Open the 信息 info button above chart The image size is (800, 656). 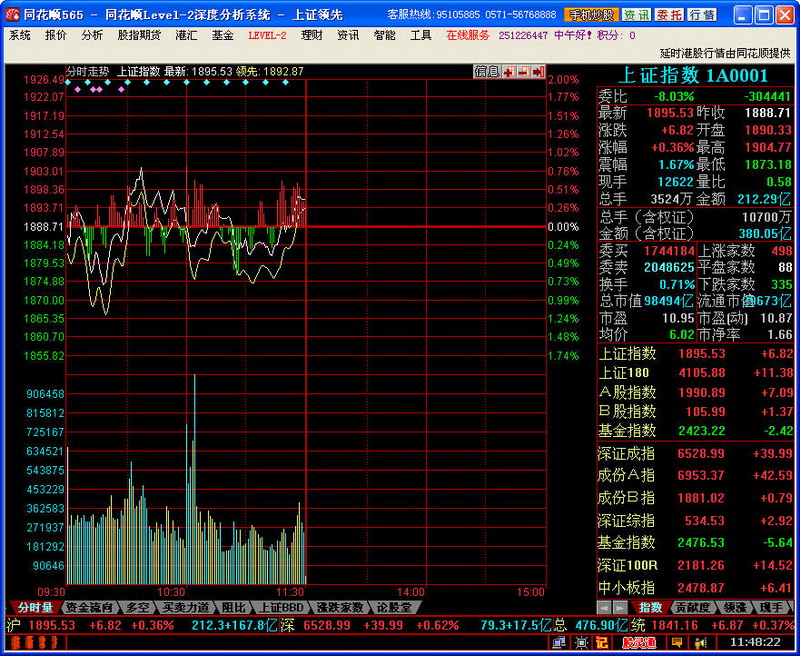(487, 72)
